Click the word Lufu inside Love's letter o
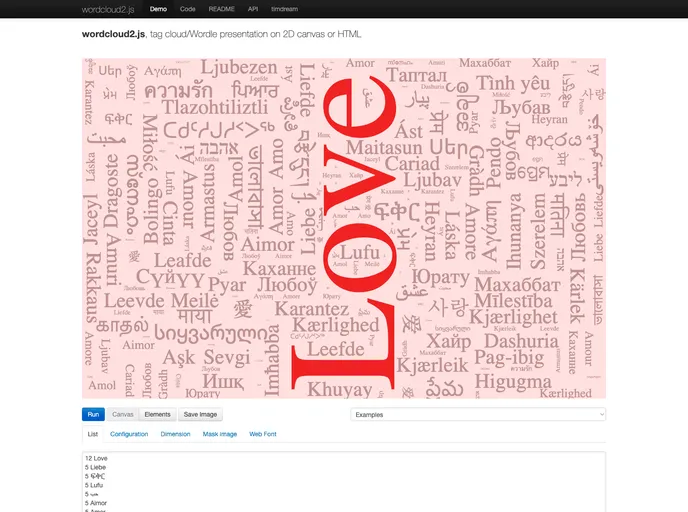 coord(360,253)
